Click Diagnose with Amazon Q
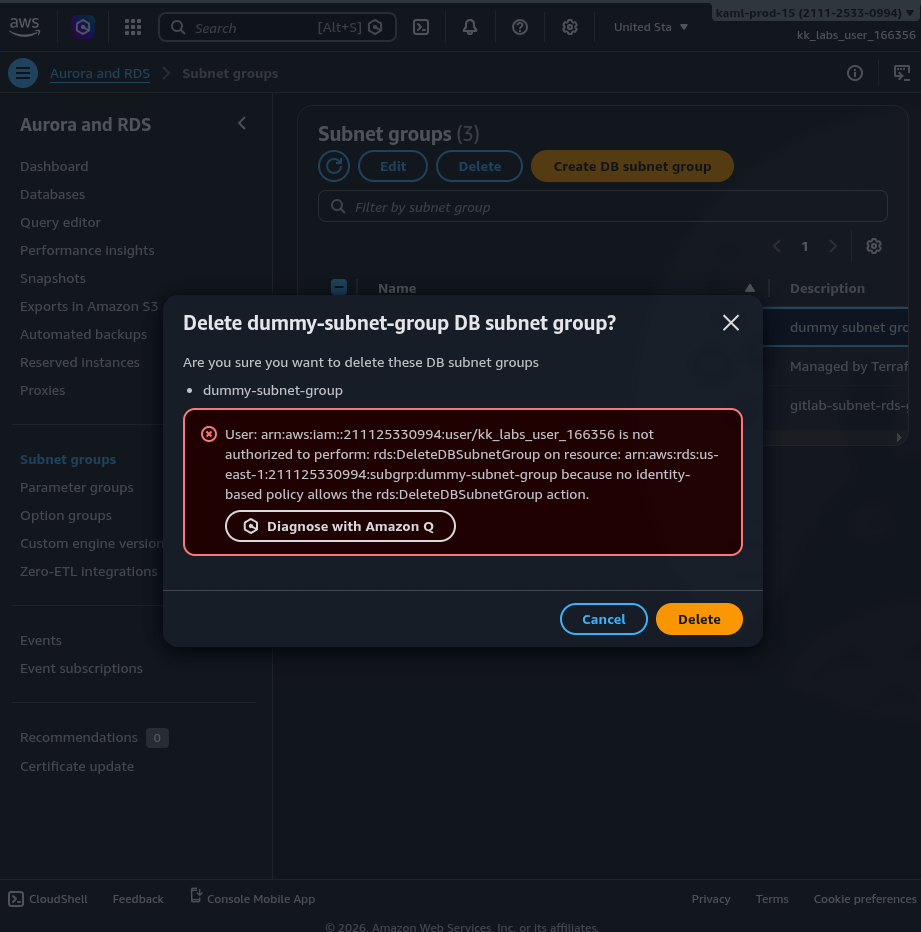Viewport: 921px width, 932px height. coord(340,526)
